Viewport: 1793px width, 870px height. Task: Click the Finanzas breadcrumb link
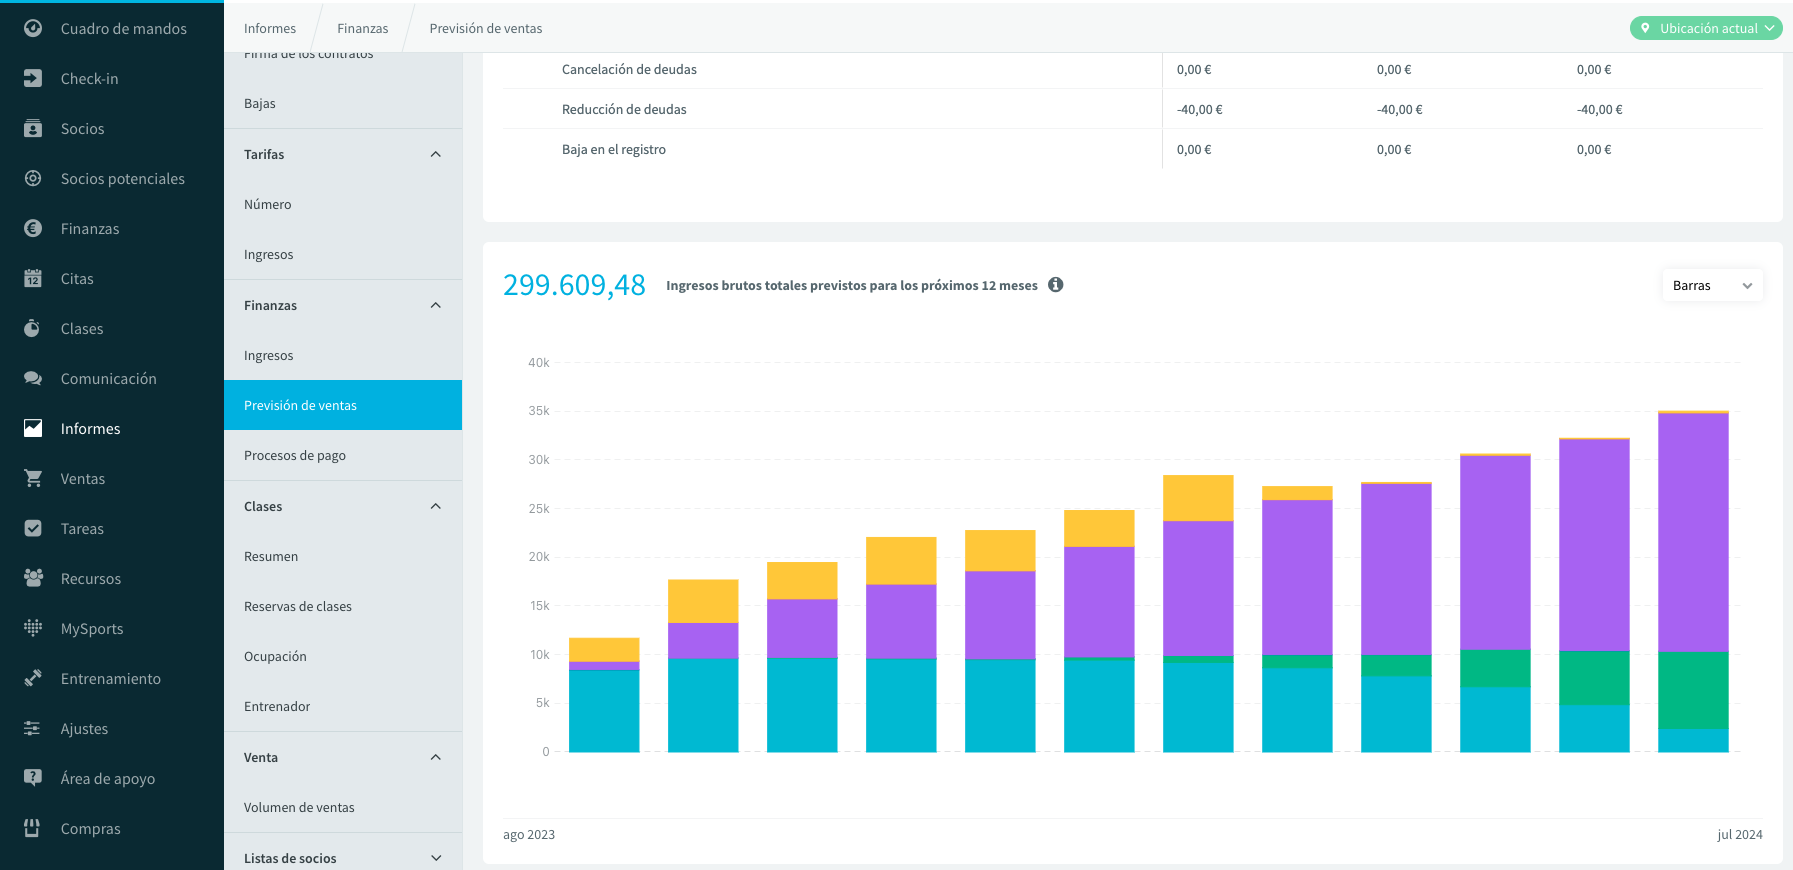click(x=362, y=28)
